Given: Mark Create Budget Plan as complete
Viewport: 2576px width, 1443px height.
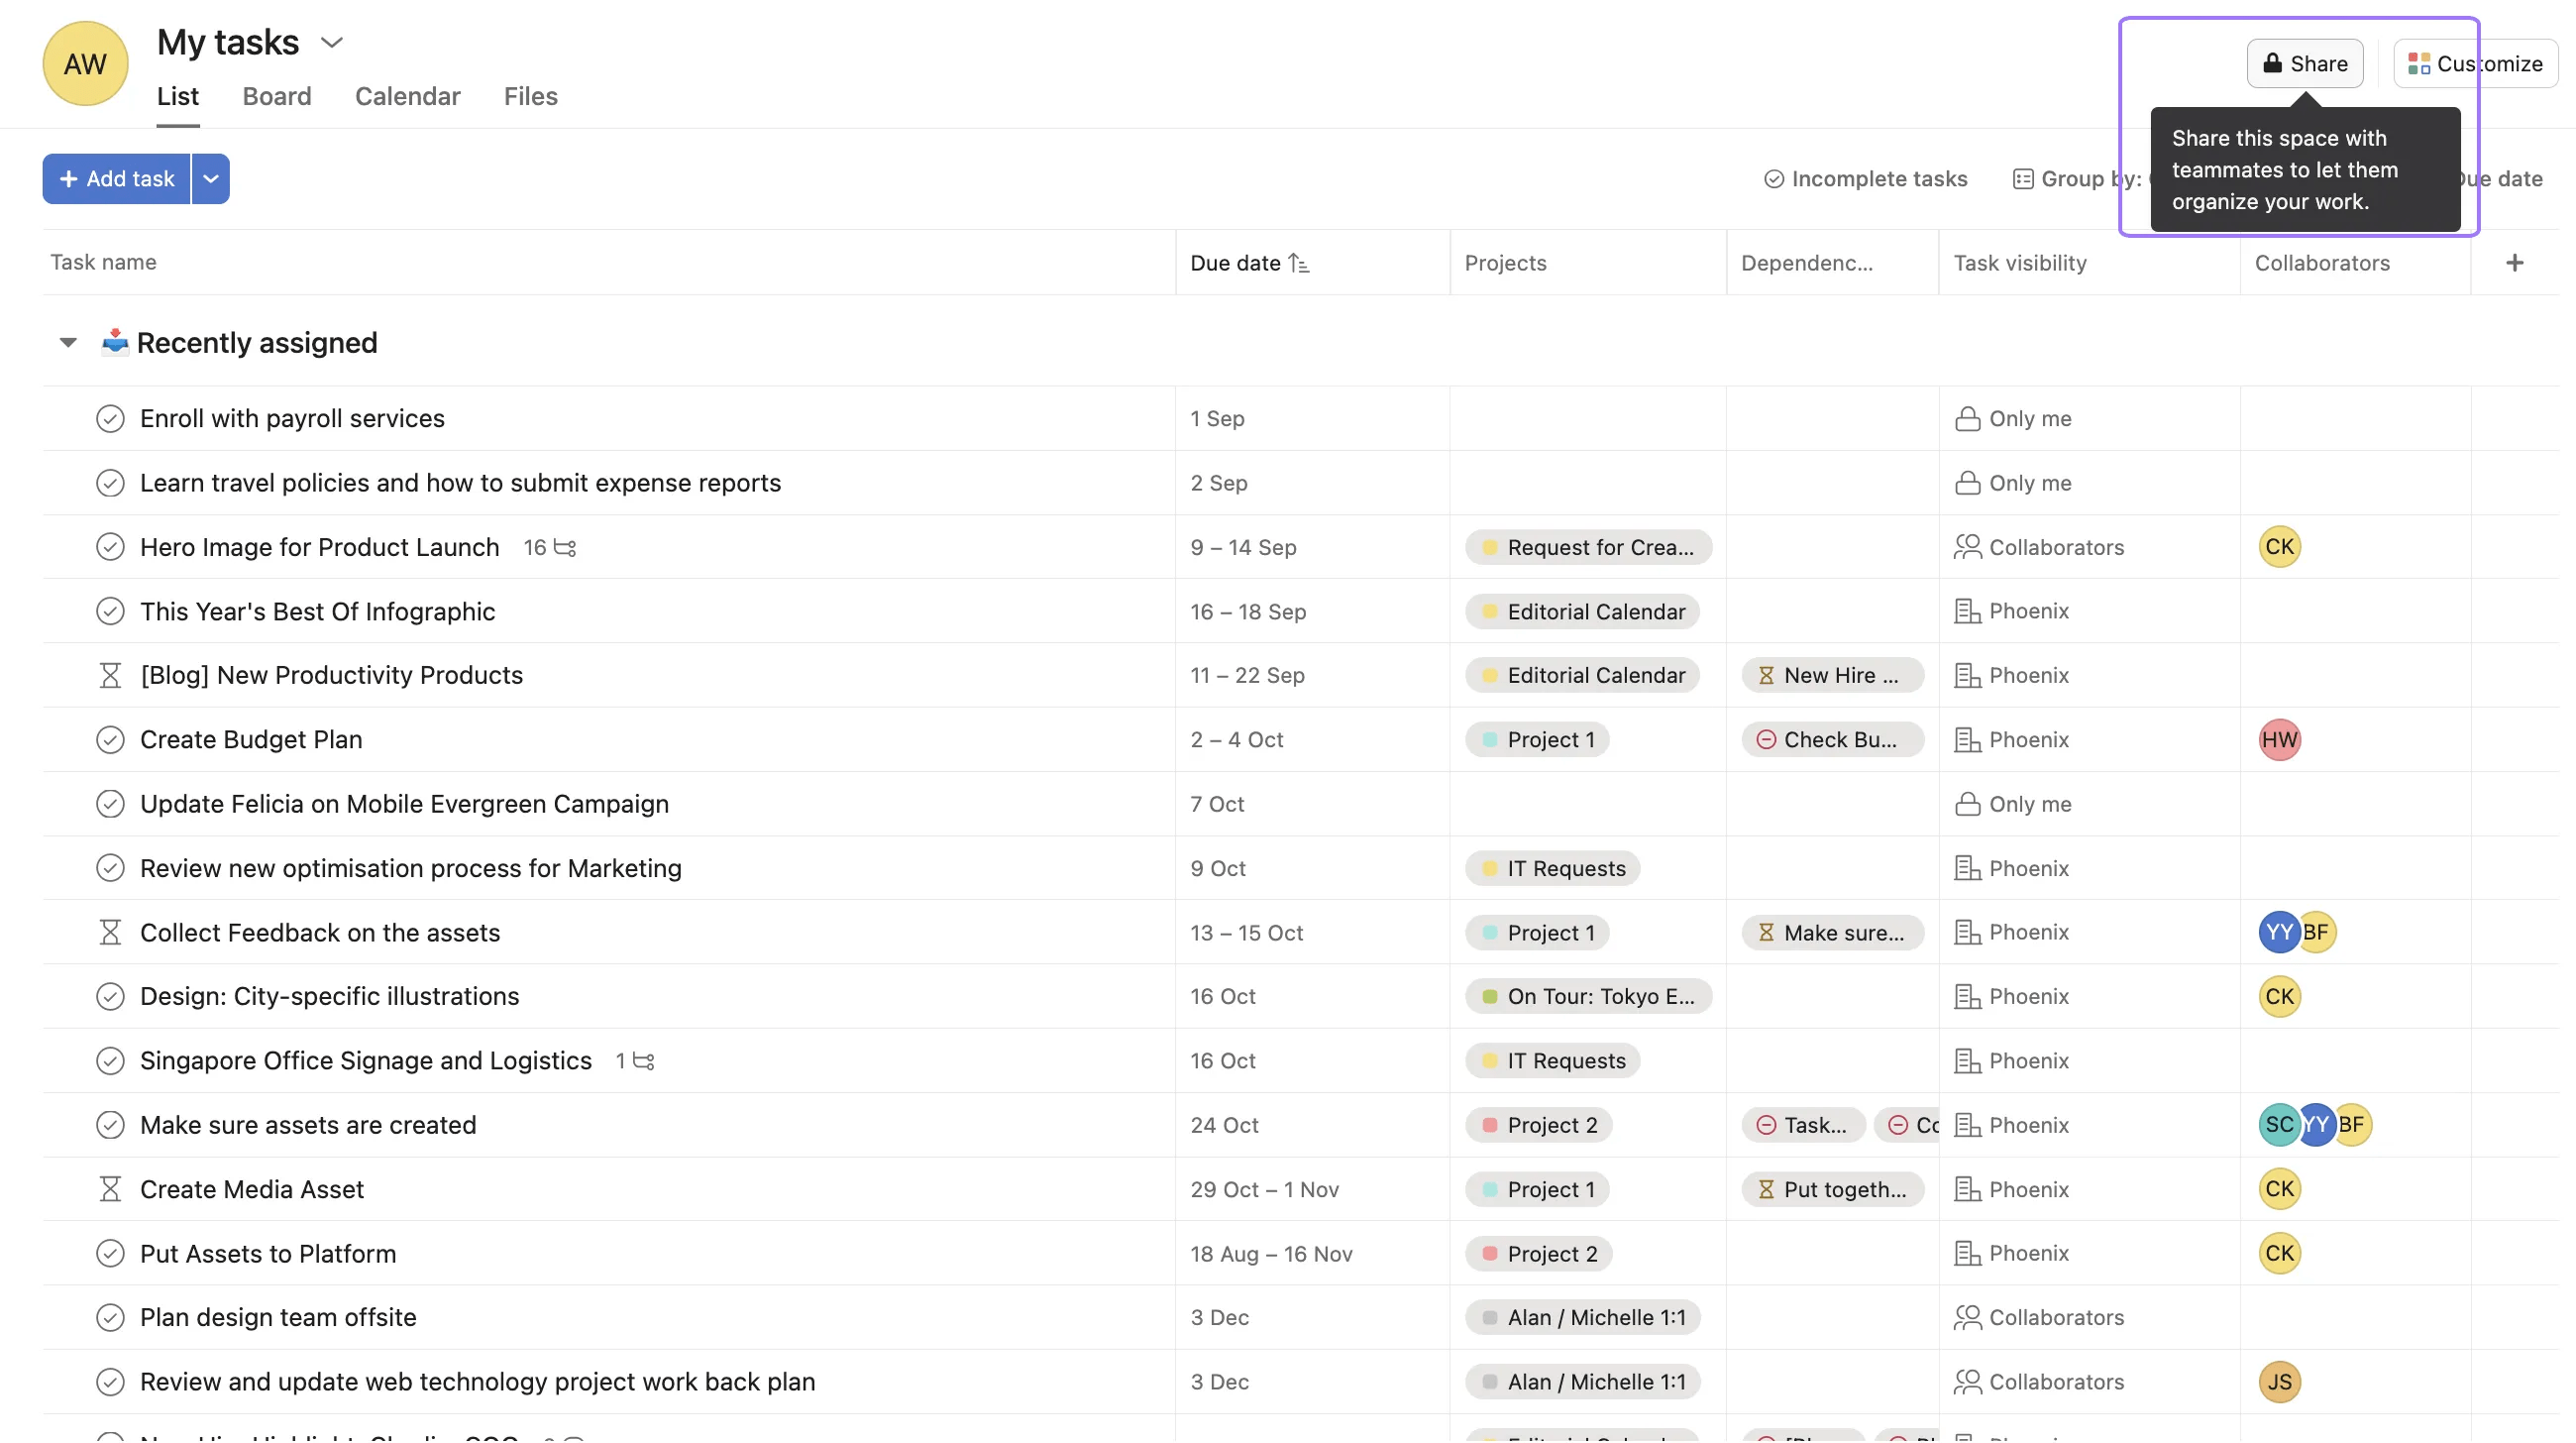Looking at the screenshot, I should pos(111,739).
